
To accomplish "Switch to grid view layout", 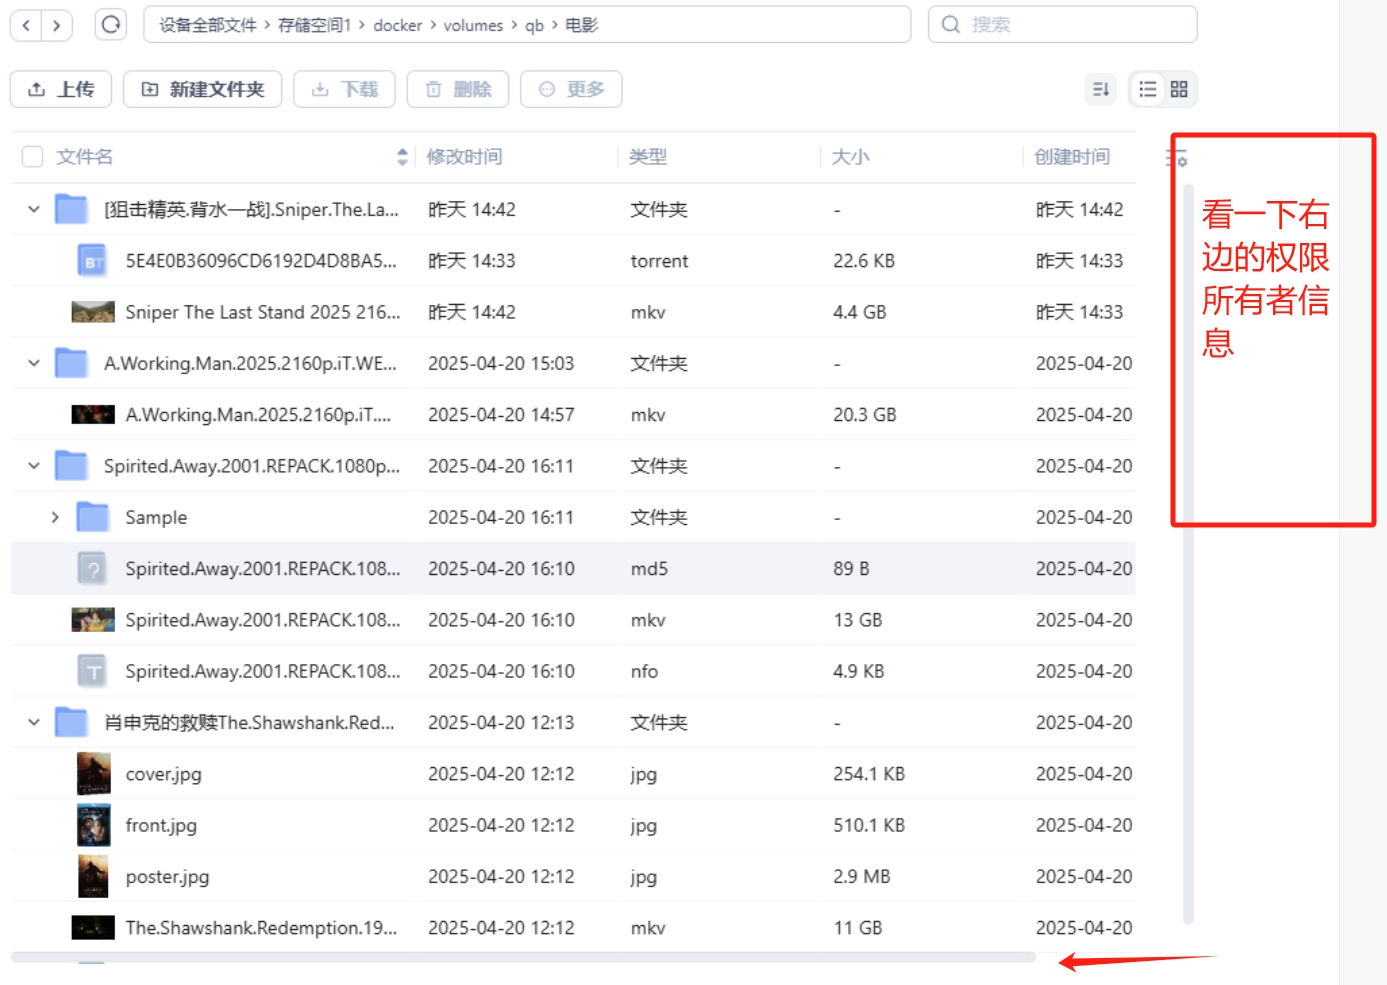I will pyautogui.click(x=1179, y=89).
